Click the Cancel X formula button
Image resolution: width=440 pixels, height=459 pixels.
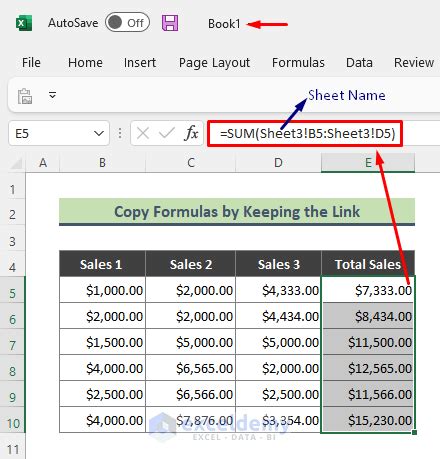click(143, 133)
